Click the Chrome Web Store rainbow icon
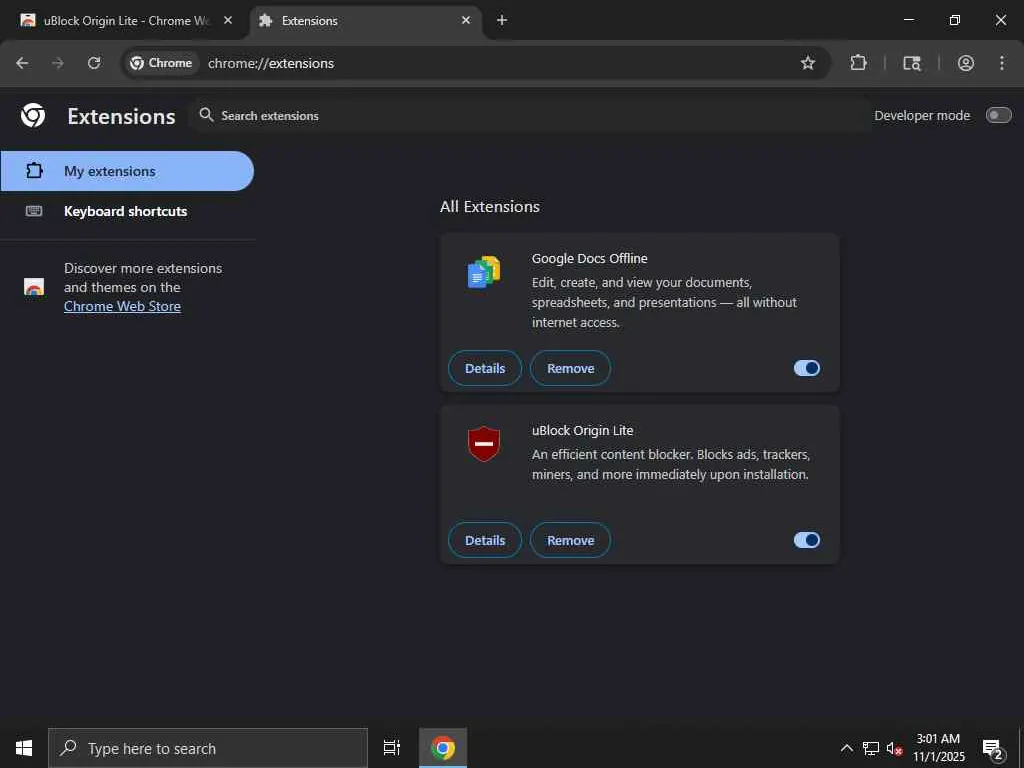The image size is (1024, 768). [34, 287]
